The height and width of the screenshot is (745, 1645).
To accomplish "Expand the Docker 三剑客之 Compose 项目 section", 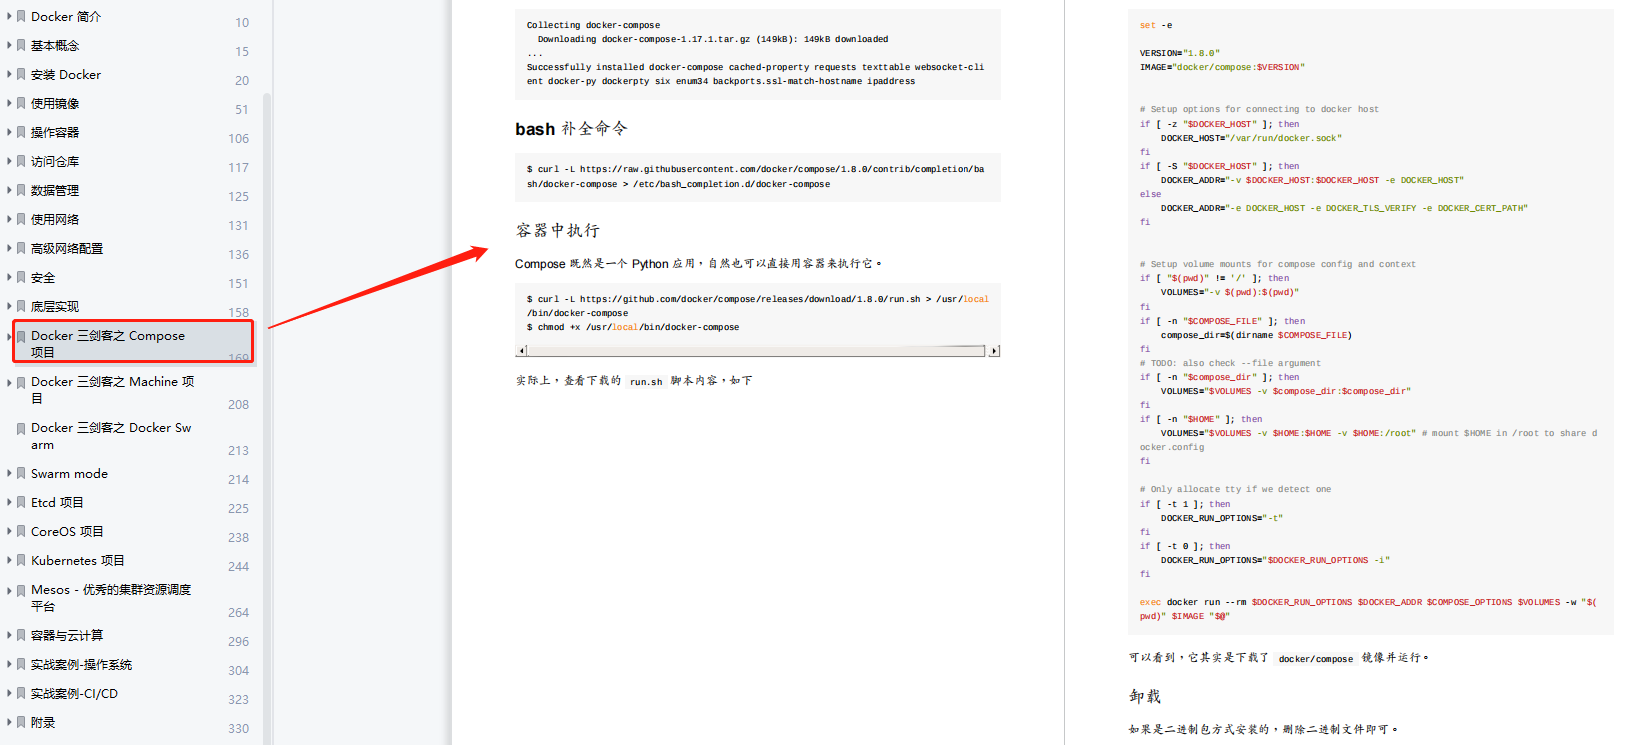I will (9, 337).
